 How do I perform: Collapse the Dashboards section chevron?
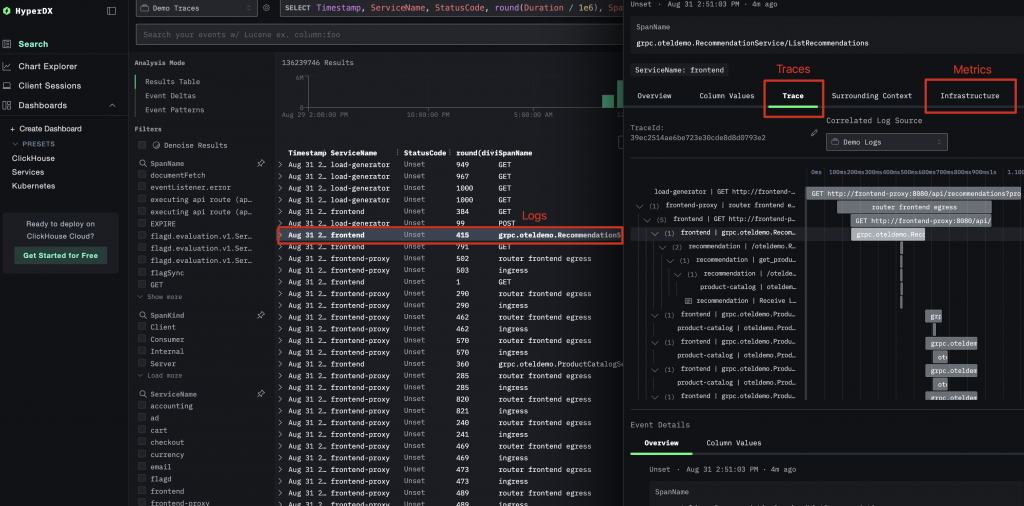click(112, 106)
